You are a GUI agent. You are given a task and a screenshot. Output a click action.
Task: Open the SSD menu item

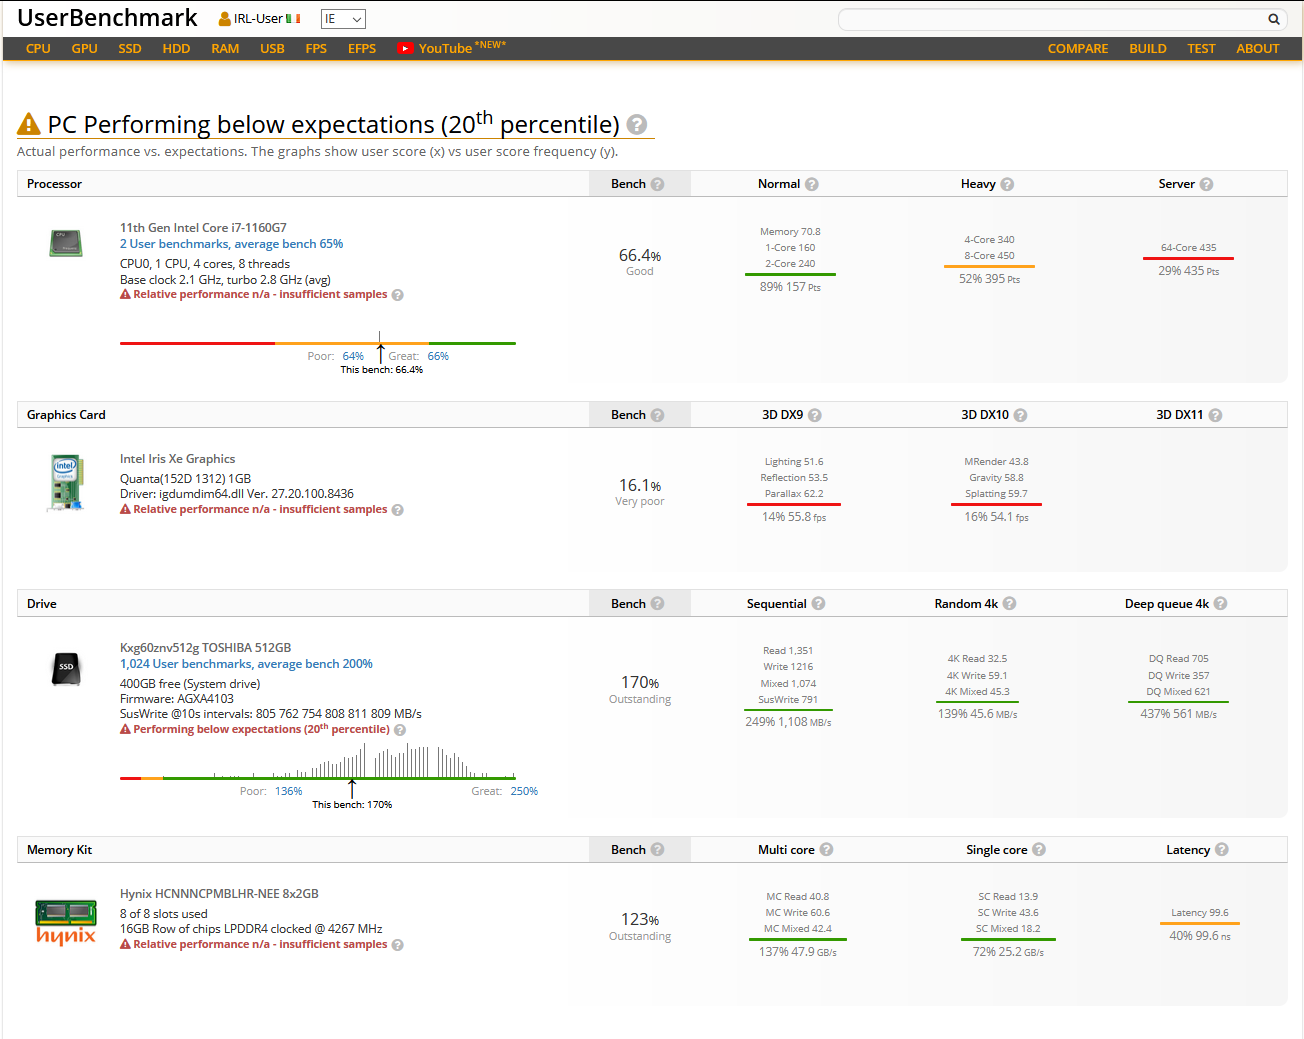(130, 49)
